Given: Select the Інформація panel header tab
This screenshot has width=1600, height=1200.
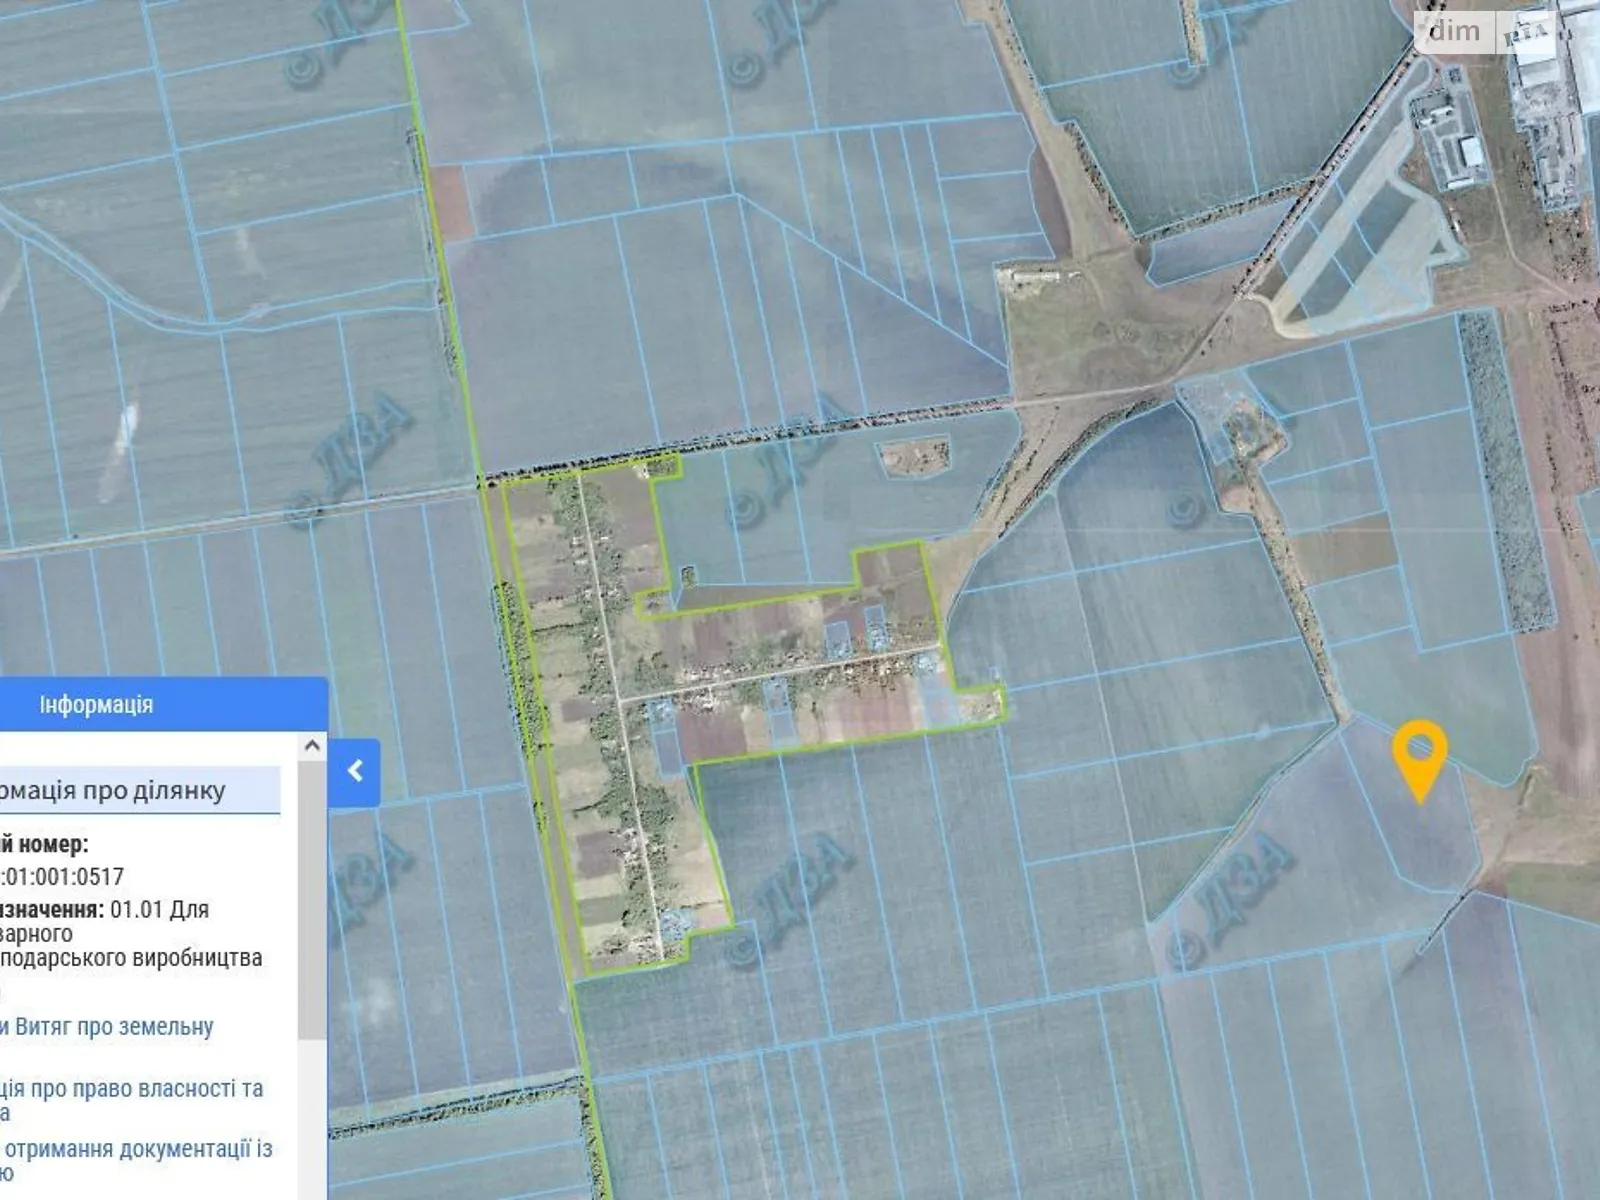Looking at the screenshot, I should pos(96,704).
